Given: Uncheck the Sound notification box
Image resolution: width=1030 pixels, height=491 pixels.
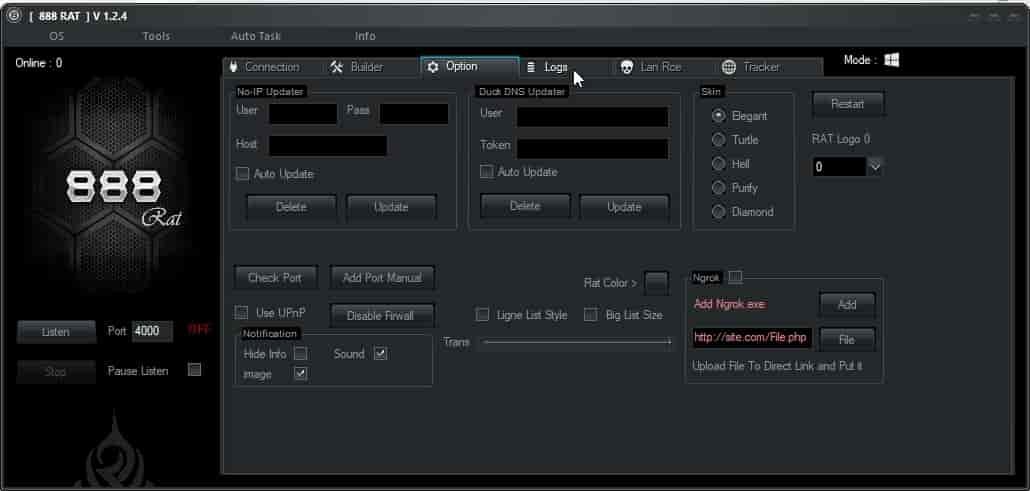Looking at the screenshot, I should 380,354.
